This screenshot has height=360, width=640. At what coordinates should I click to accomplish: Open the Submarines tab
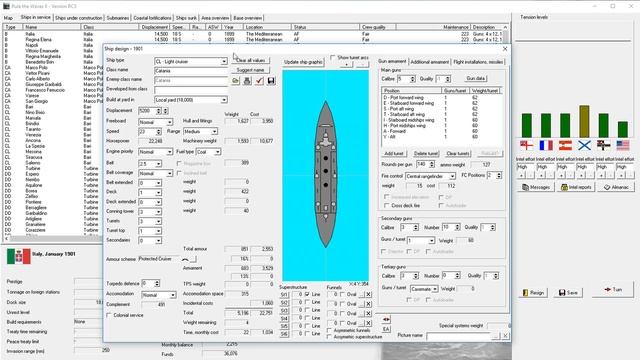point(118,18)
